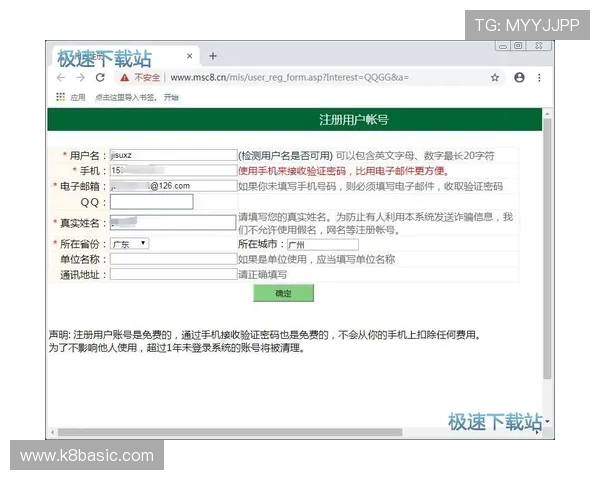
Task: Close the current browser tab
Action: coord(189,56)
